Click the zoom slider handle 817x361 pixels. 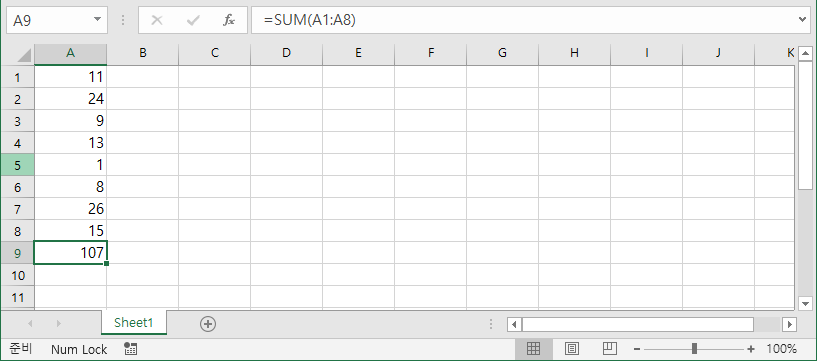pos(694,349)
